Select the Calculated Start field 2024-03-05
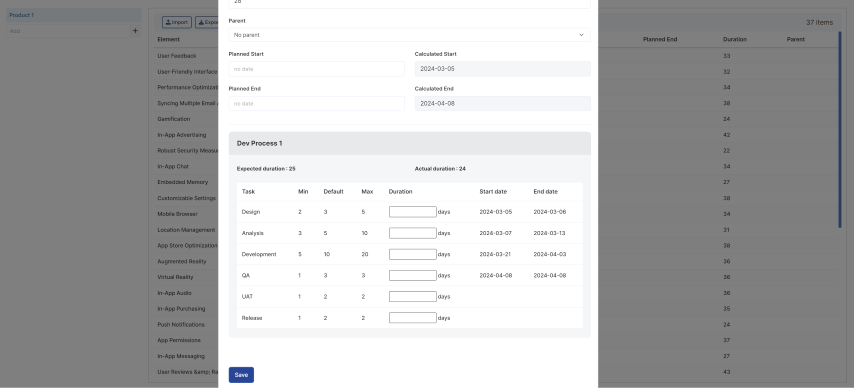This screenshot has width=854, height=388. [503, 69]
